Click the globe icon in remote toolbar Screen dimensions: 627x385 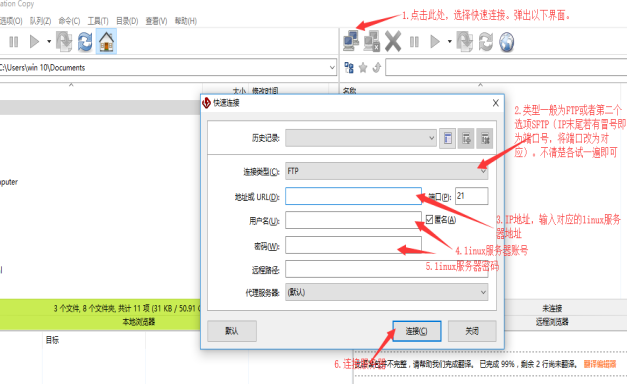(x=506, y=42)
